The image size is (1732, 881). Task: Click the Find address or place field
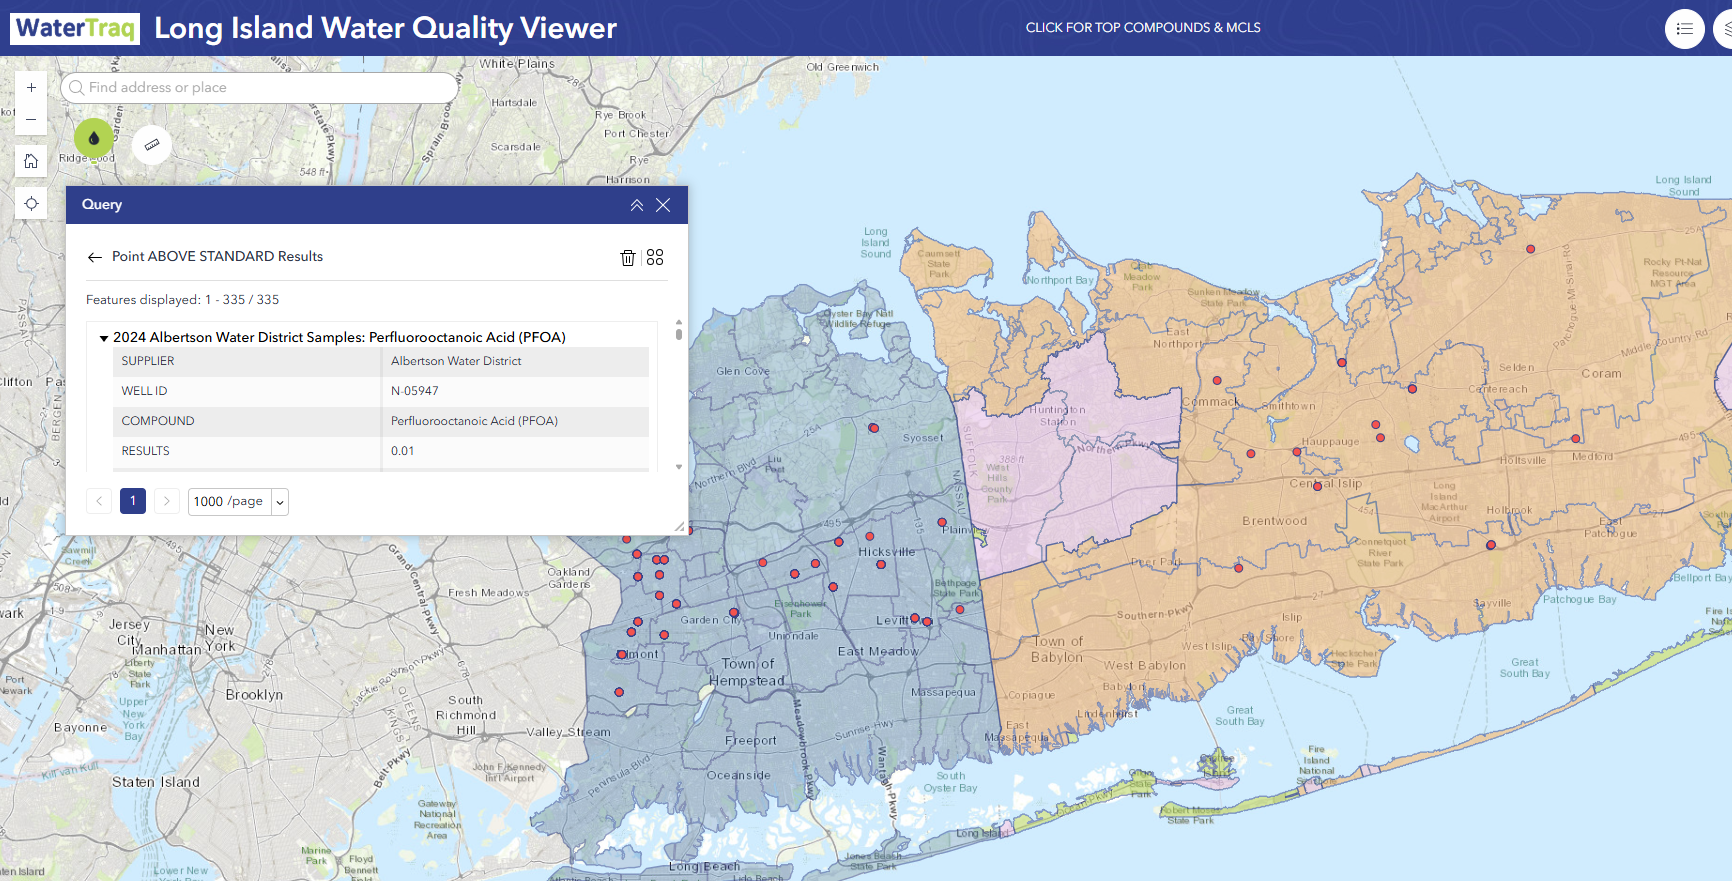tap(260, 88)
